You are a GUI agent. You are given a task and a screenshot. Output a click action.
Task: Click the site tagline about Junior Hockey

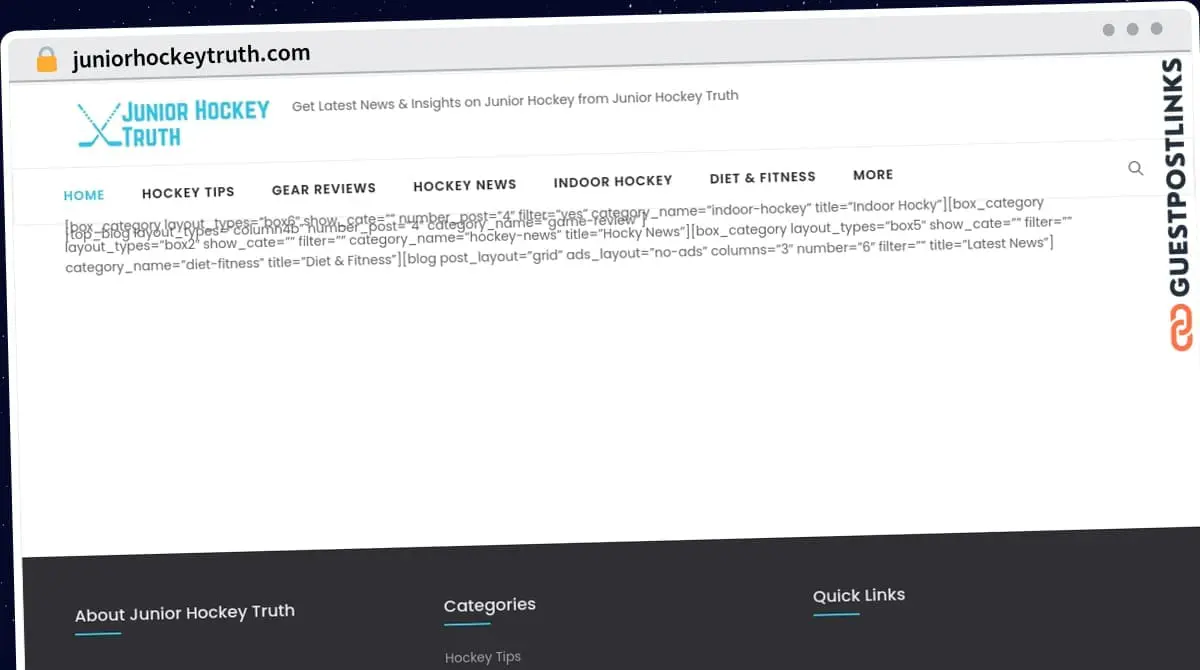[515, 101]
